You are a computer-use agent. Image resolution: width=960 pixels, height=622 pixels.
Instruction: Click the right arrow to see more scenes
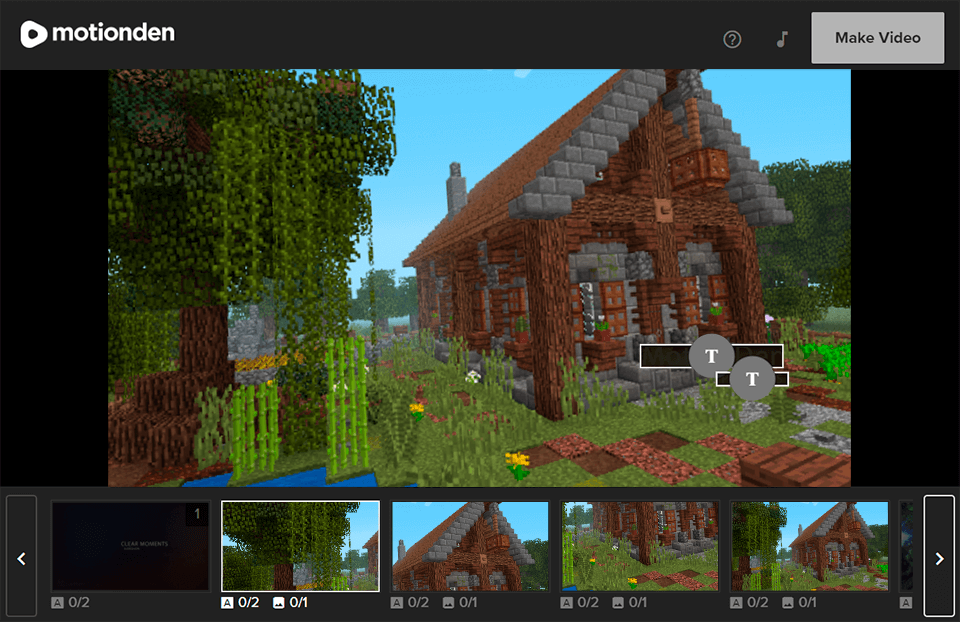point(939,559)
